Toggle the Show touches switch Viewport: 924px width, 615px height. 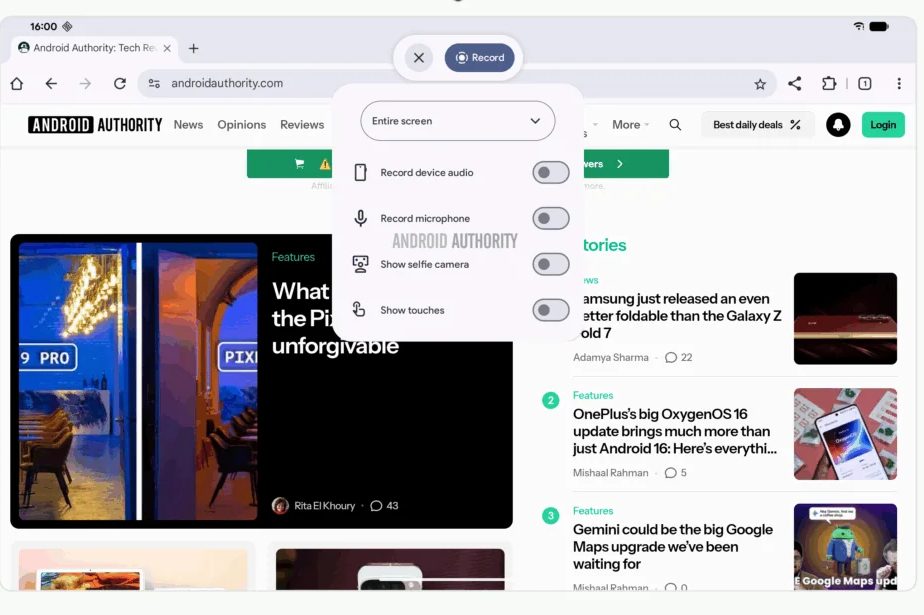(x=550, y=310)
